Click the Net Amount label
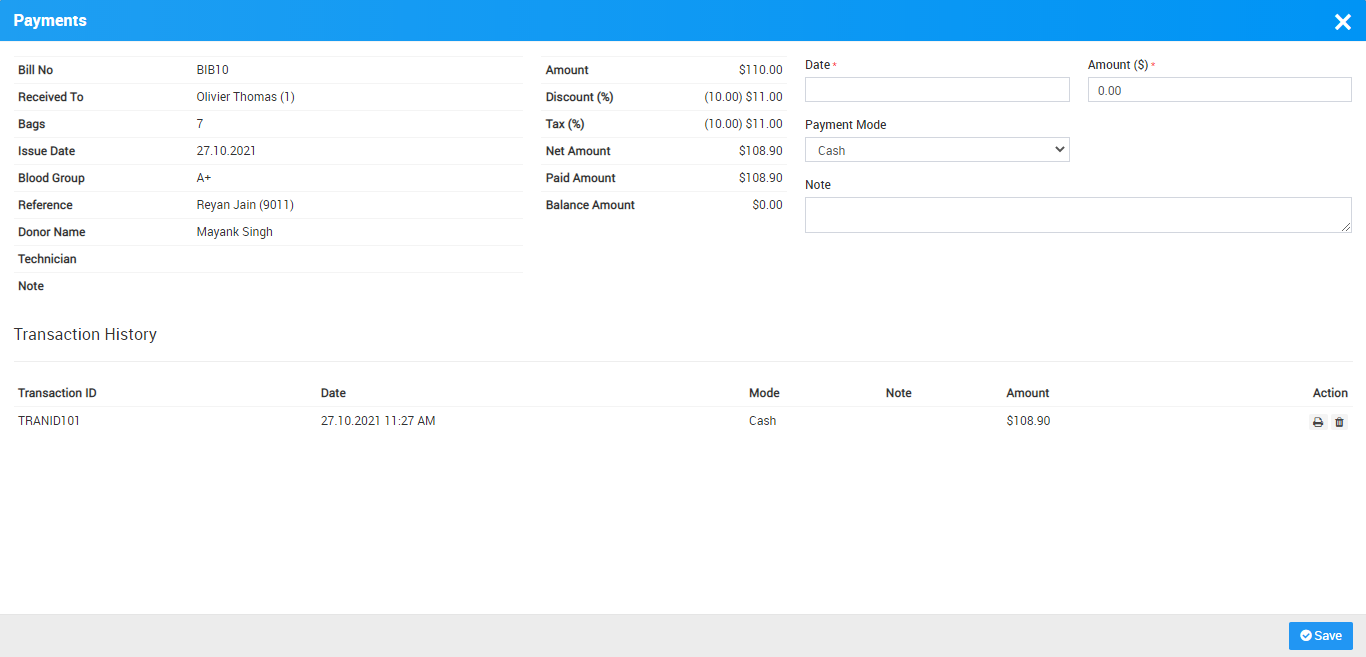The height and width of the screenshot is (657, 1366). tap(578, 151)
